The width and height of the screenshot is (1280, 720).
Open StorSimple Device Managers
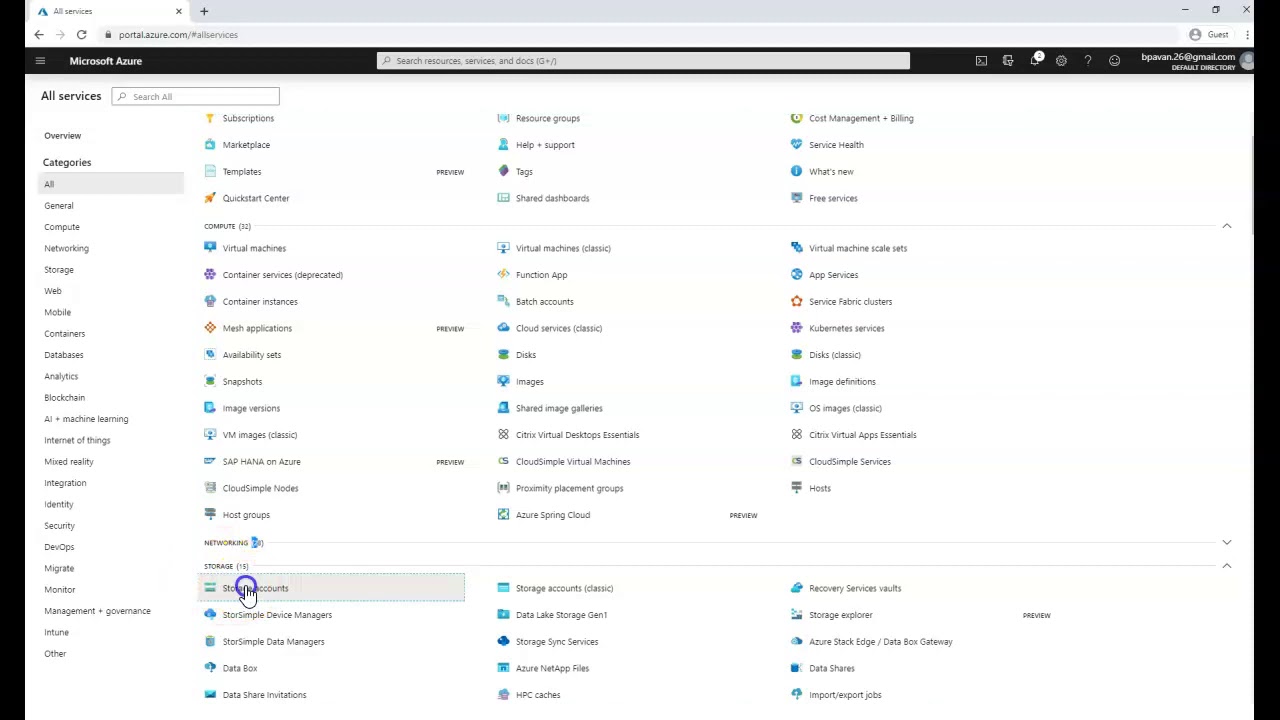(277, 615)
